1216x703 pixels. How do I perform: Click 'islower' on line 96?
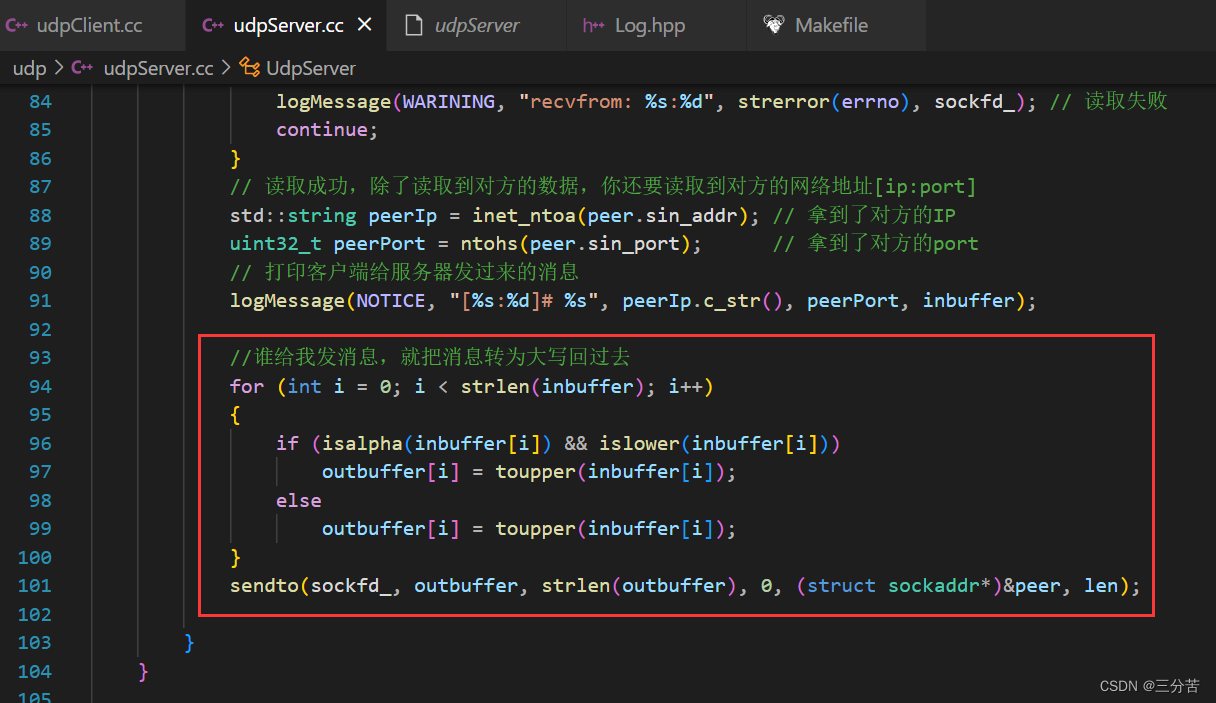pos(639,443)
